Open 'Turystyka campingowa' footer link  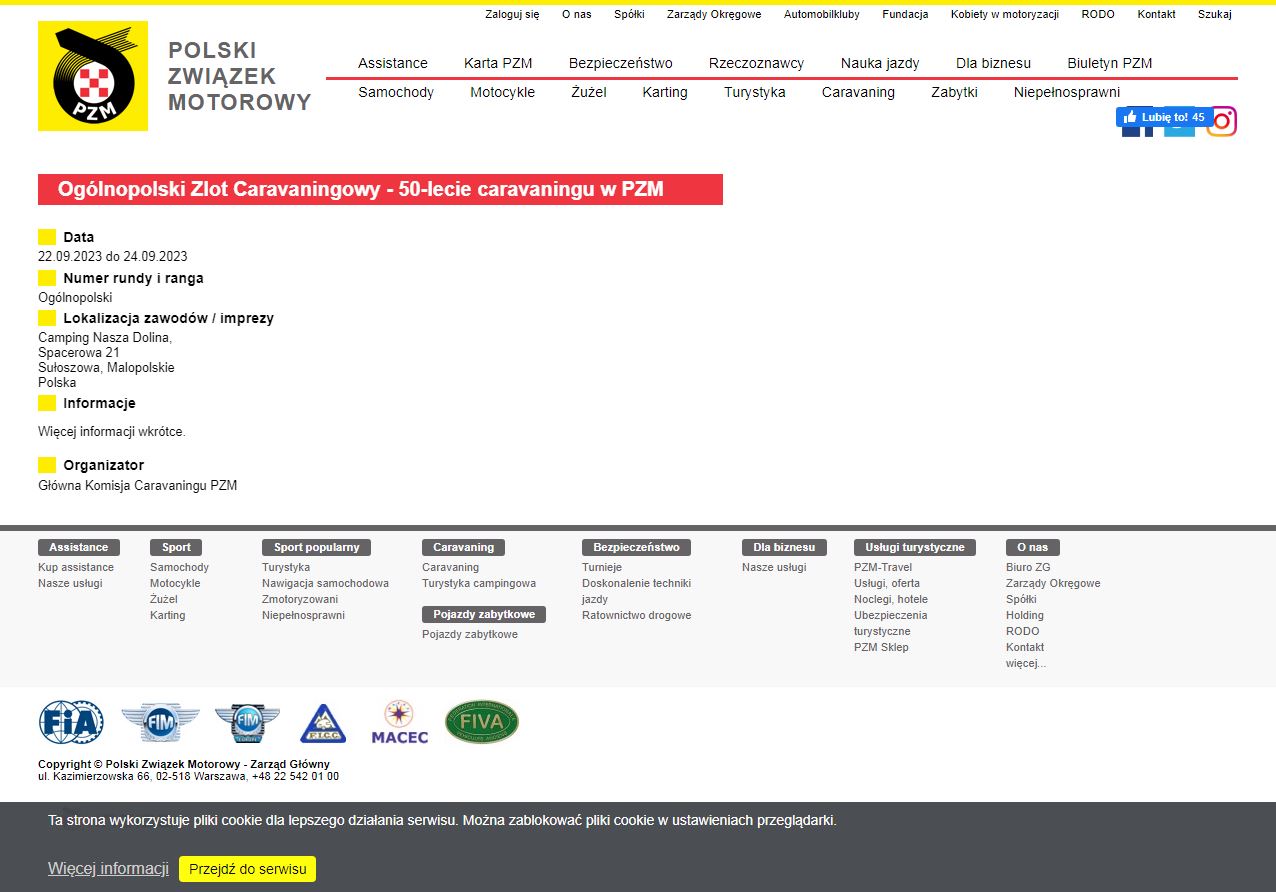(x=478, y=583)
